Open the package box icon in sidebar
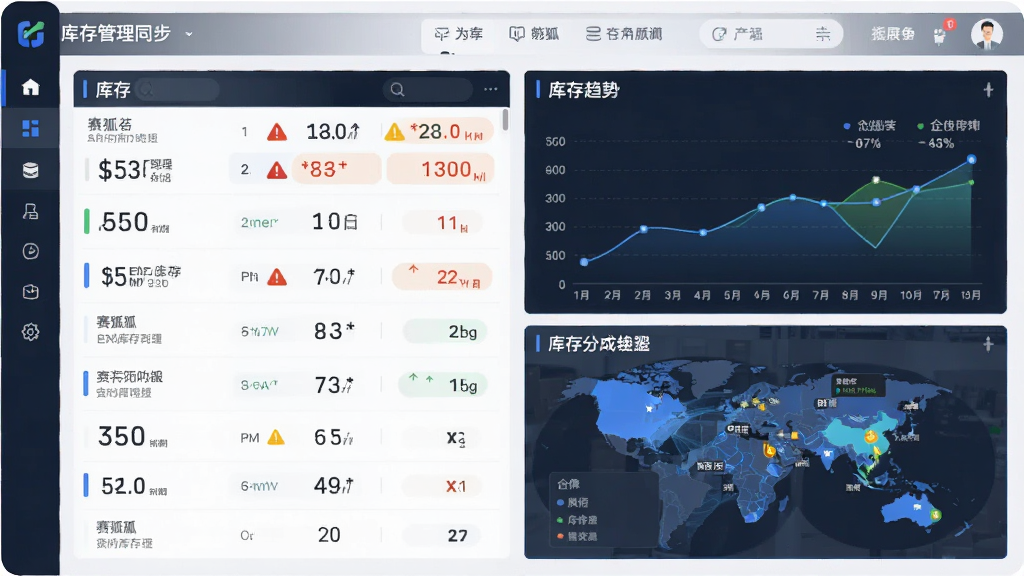 31,291
